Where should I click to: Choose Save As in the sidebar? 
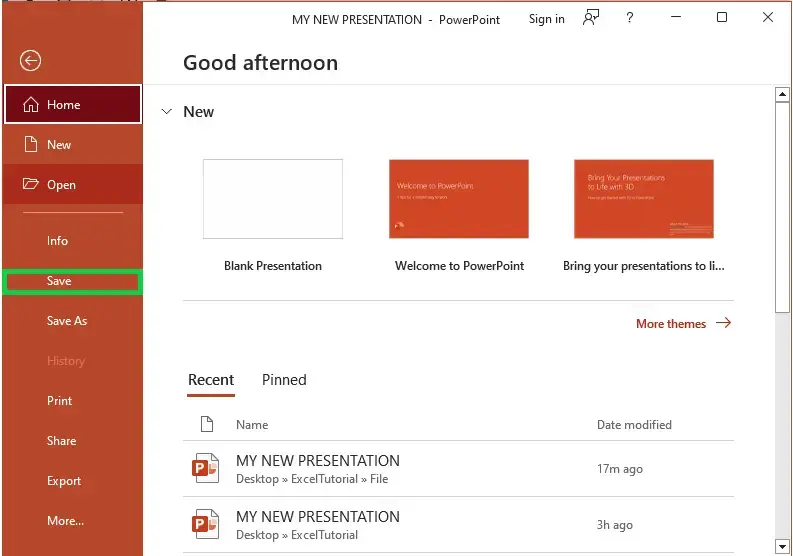coord(73,321)
